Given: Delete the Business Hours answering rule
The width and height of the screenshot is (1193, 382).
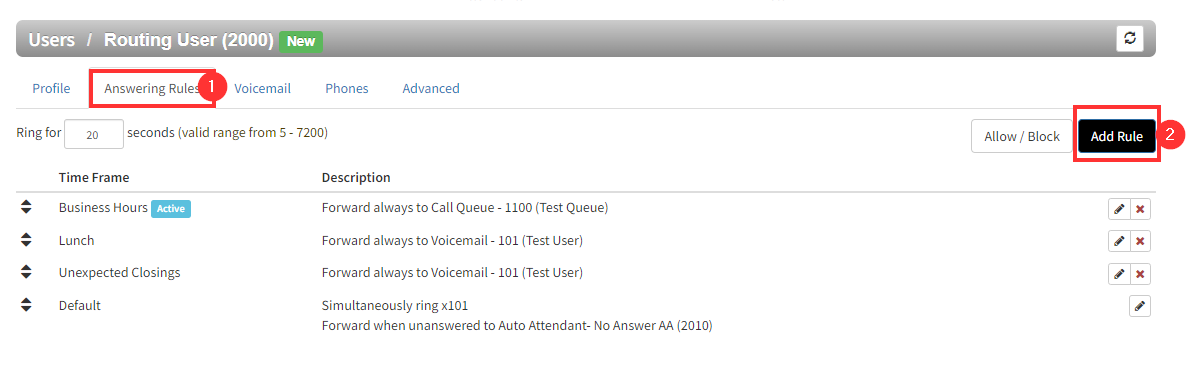Looking at the screenshot, I should tap(1140, 209).
